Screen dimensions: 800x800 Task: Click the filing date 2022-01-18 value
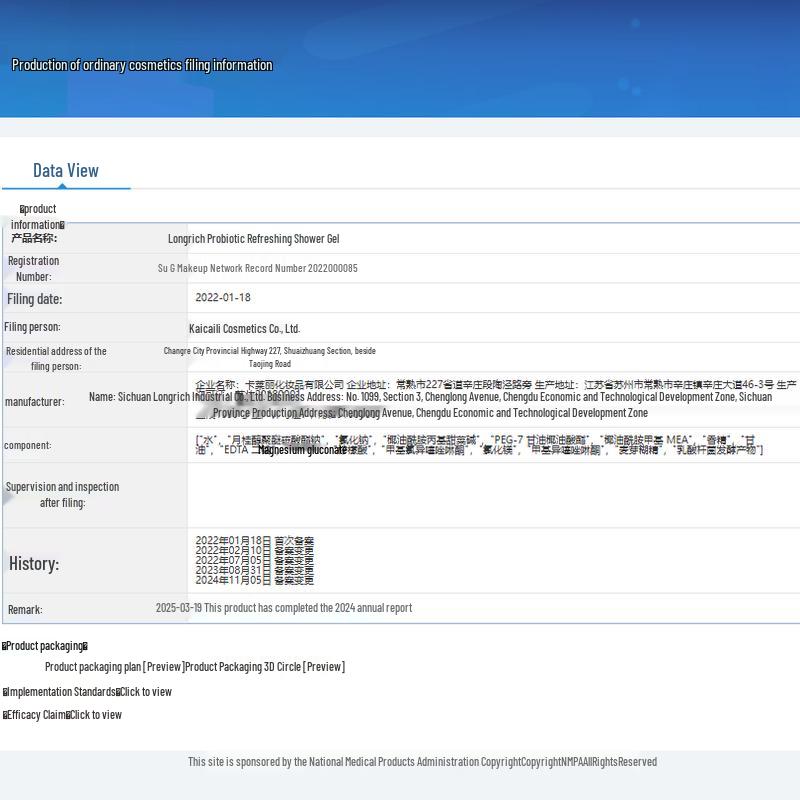(x=223, y=298)
